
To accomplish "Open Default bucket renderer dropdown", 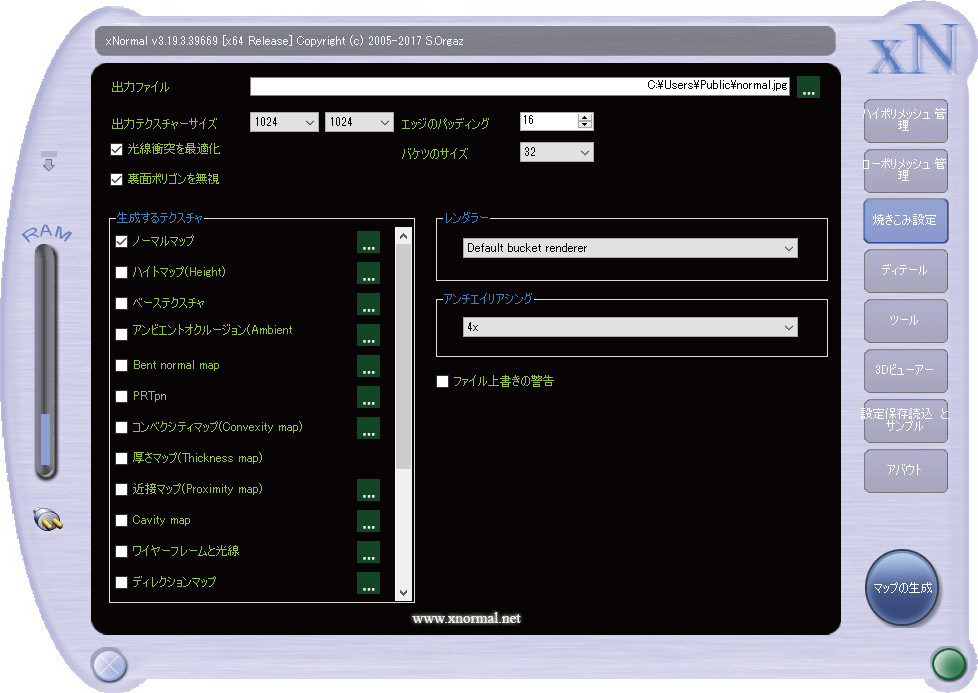I will coord(630,248).
